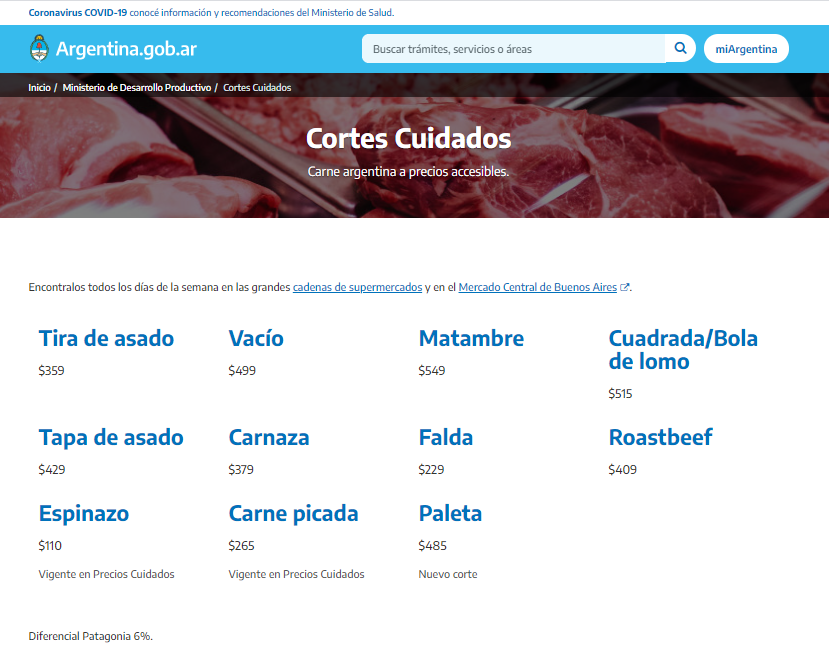Click the Carnaza heading
This screenshot has height=651, width=829.
(x=269, y=437)
